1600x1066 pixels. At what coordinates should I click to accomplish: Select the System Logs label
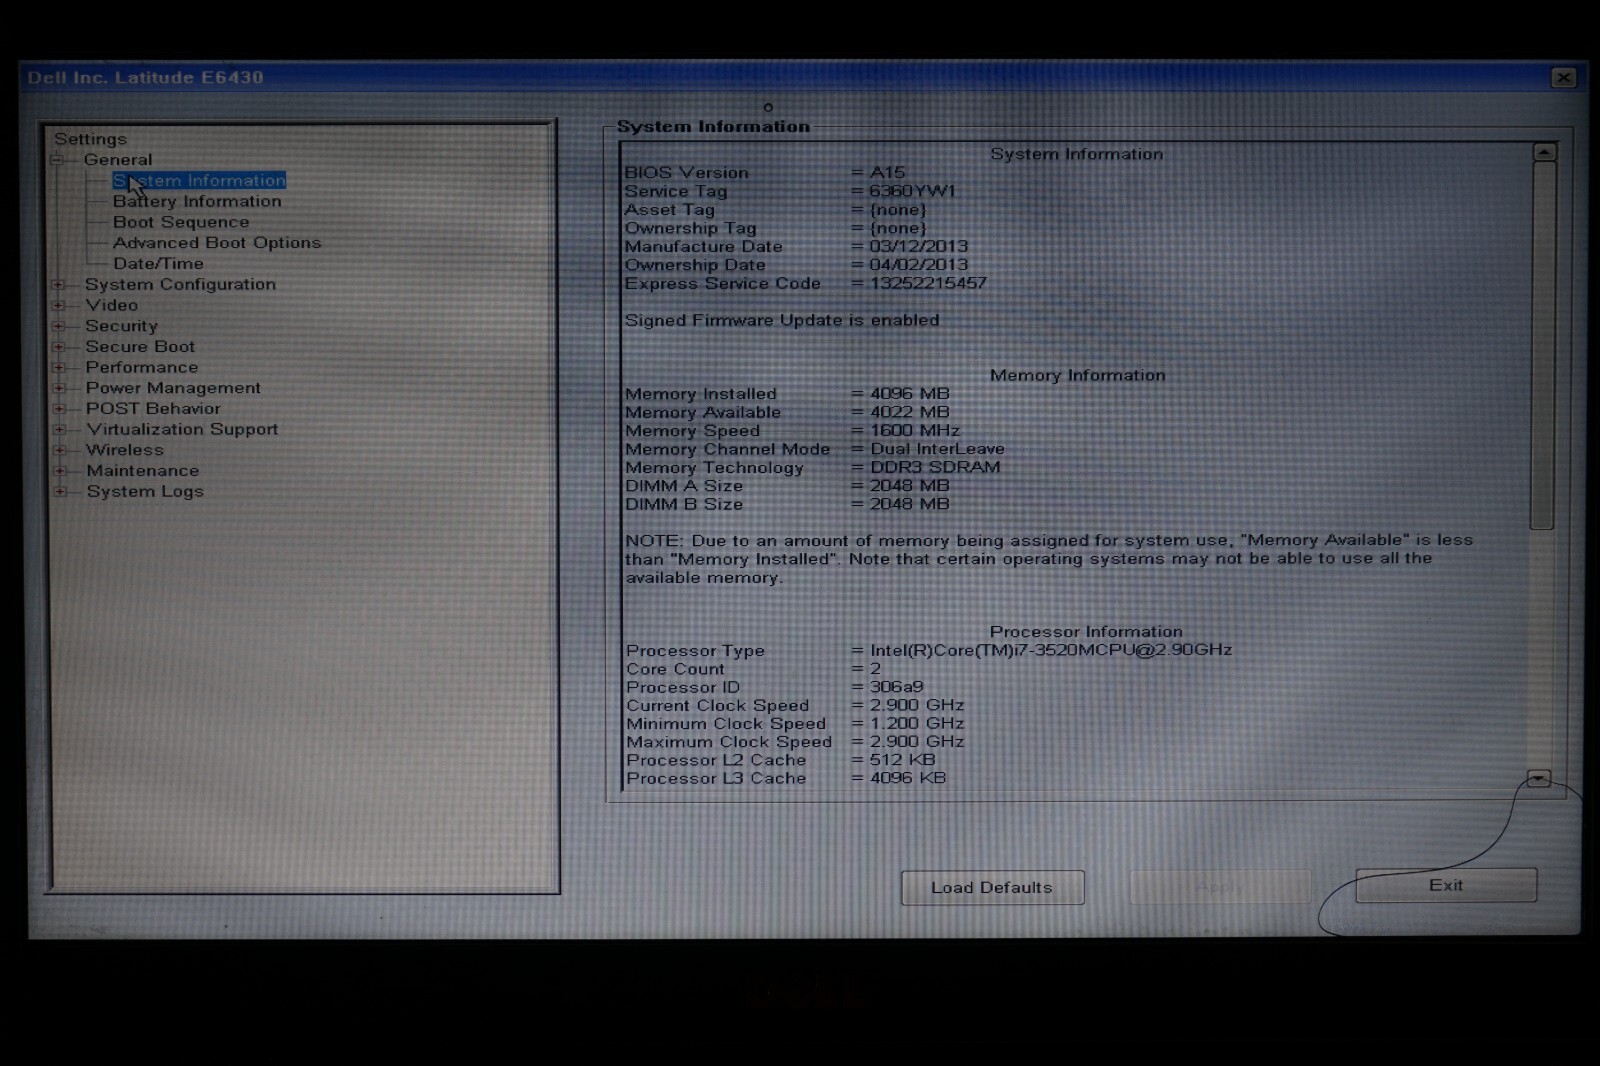click(x=145, y=491)
